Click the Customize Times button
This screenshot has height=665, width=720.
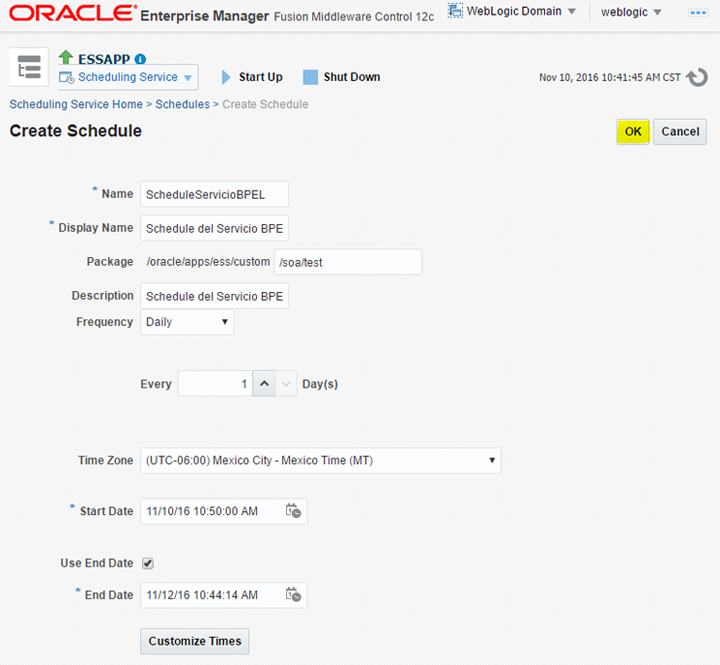tap(195, 641)
